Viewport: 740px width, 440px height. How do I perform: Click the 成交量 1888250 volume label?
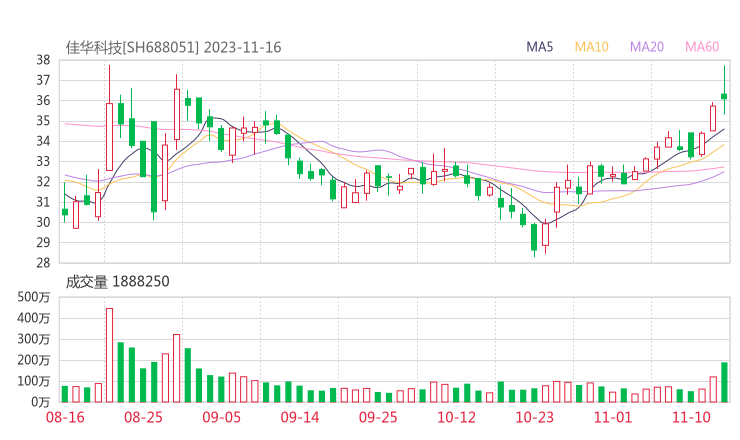click(118, 282)
